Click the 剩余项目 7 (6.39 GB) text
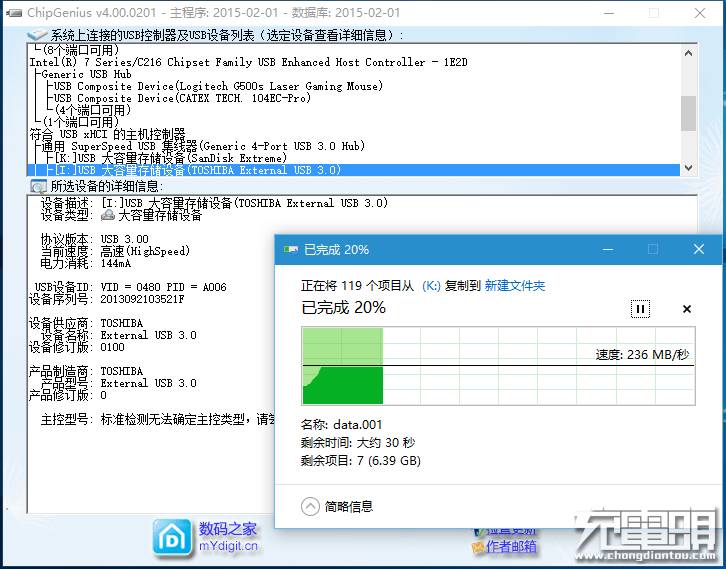 click(360, 461)
